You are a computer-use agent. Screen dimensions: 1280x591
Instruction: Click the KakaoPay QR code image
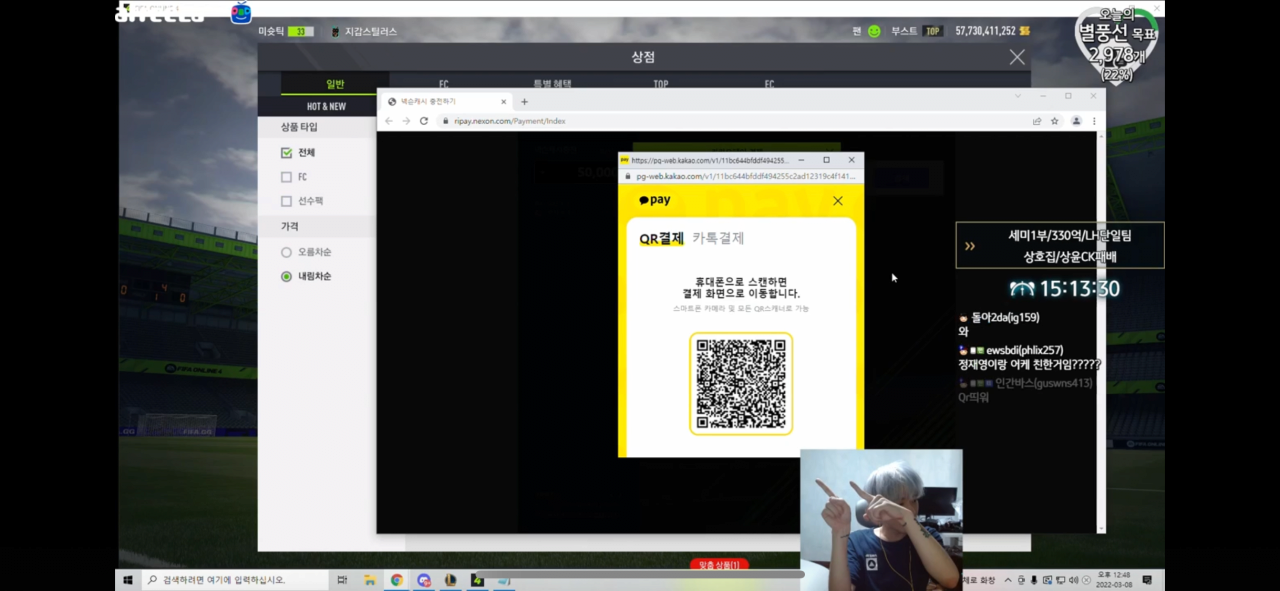pos(741,384)
